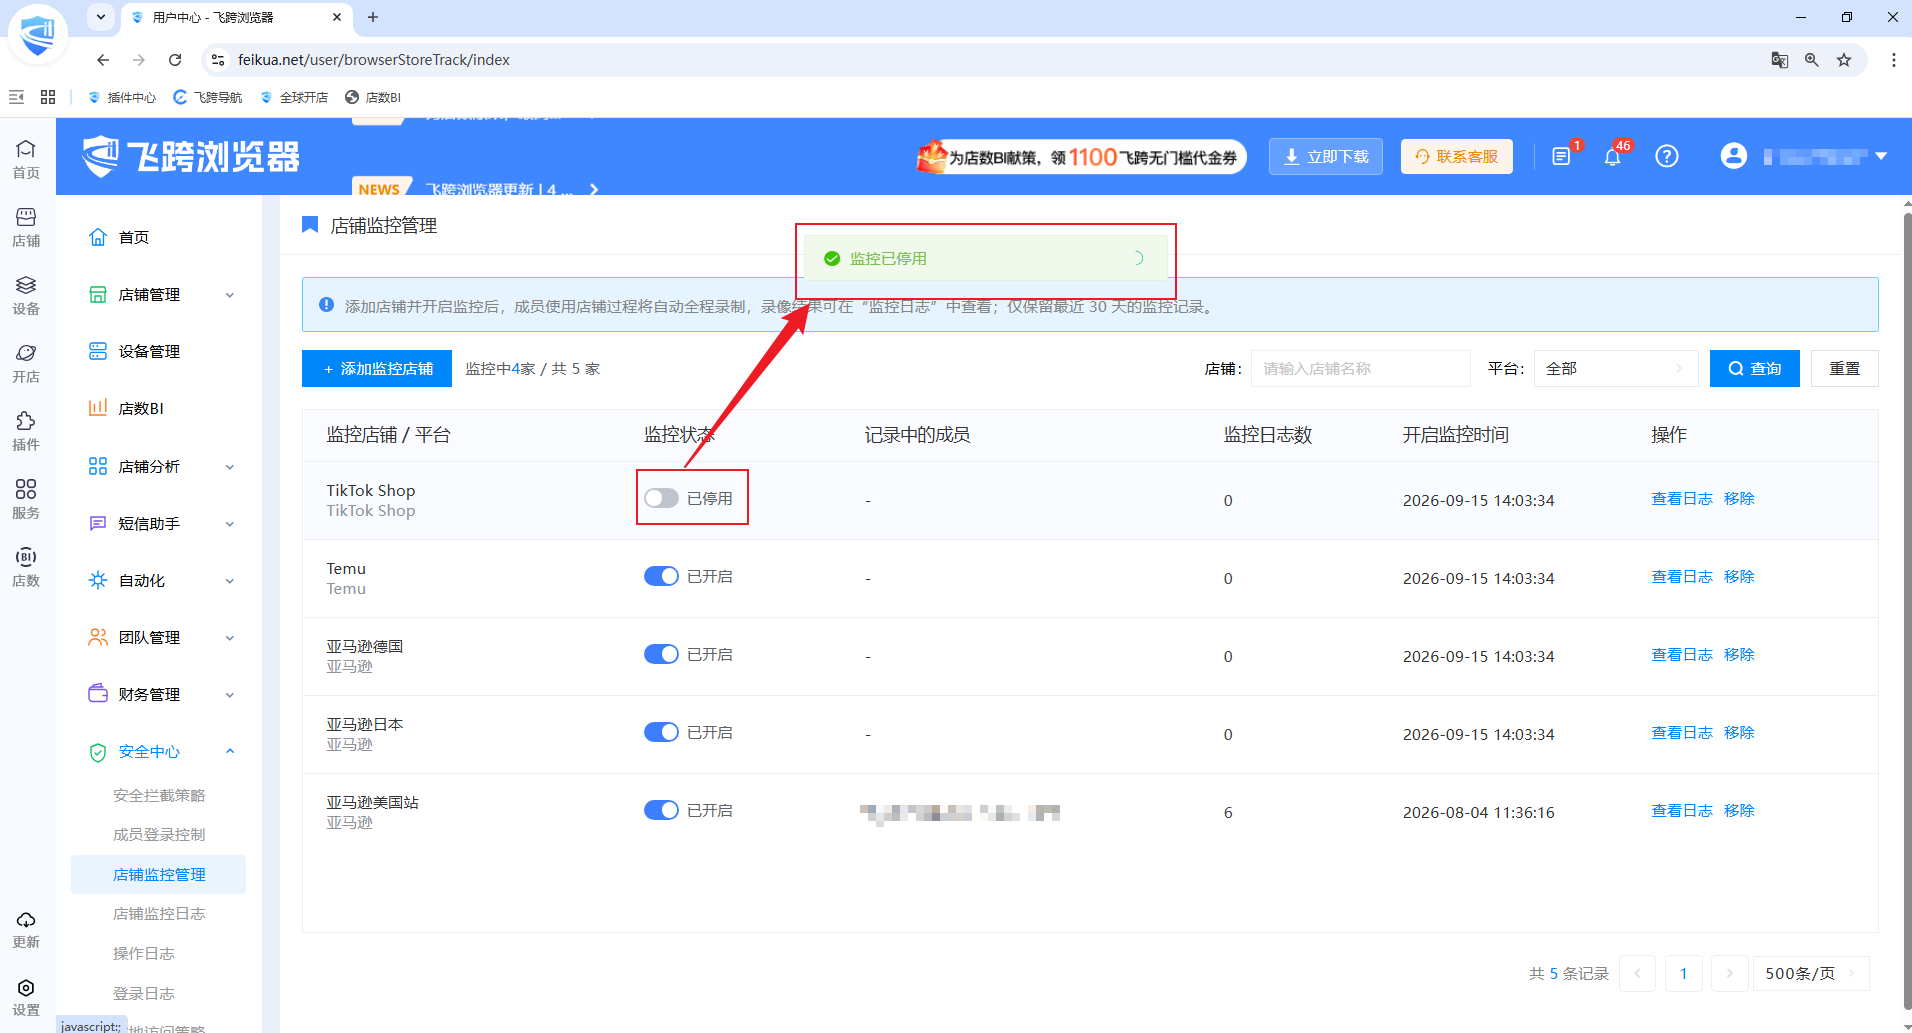The image size is (1912, 1033).
Task: Open the 插件 puzzle icon in left rail
Action: [26, 431]
